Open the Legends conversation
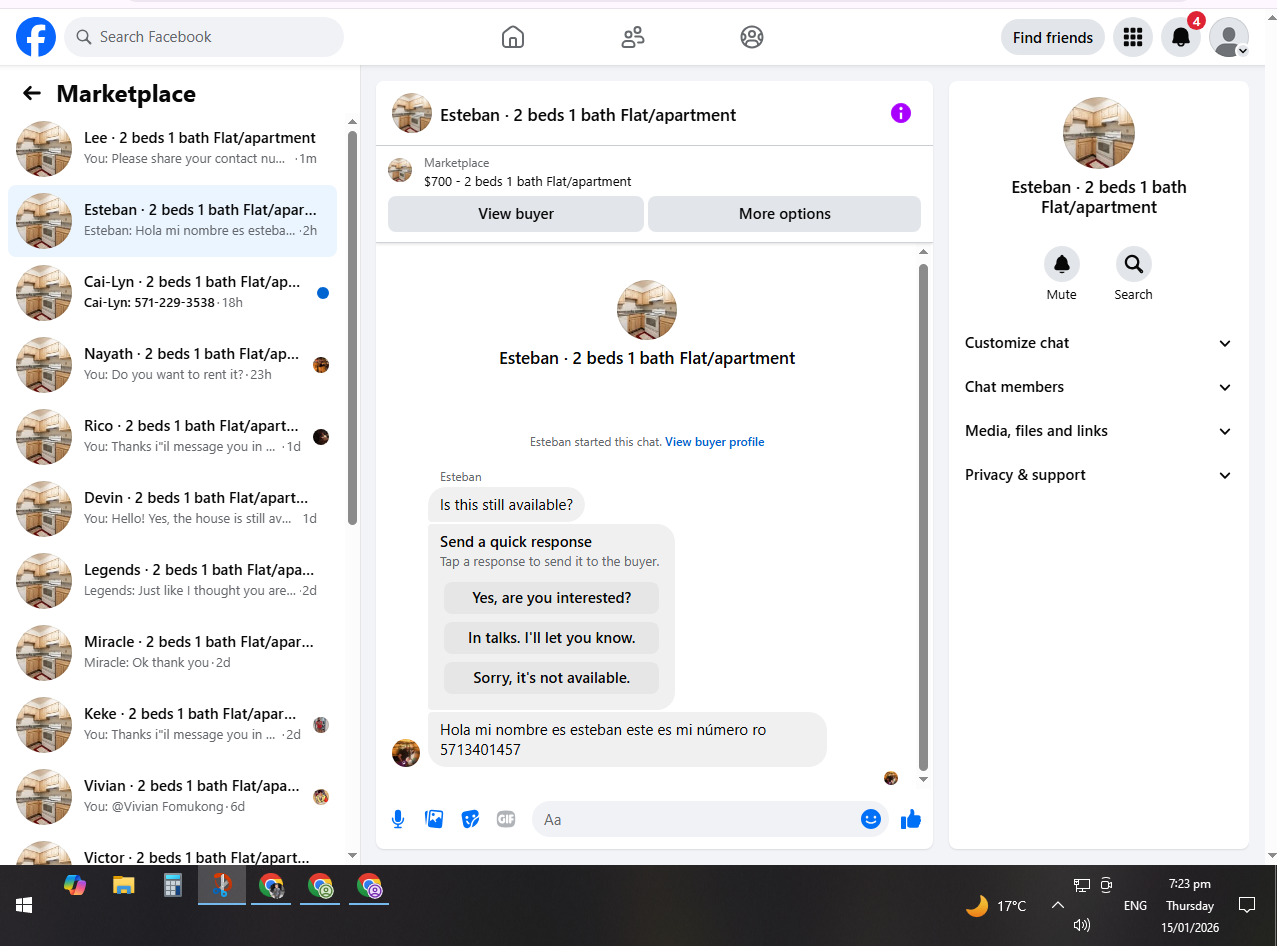1277x946 pixels. pyautogui.click(x=172, y=581)
